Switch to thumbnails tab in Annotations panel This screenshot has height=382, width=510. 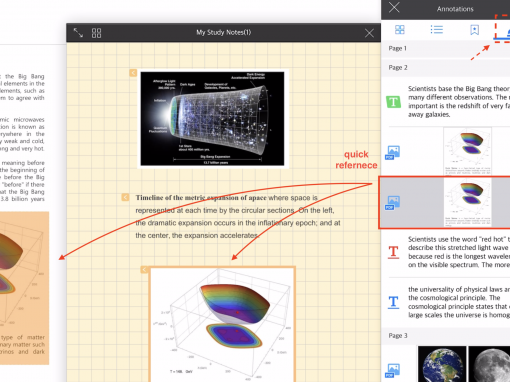coord(400,30)
